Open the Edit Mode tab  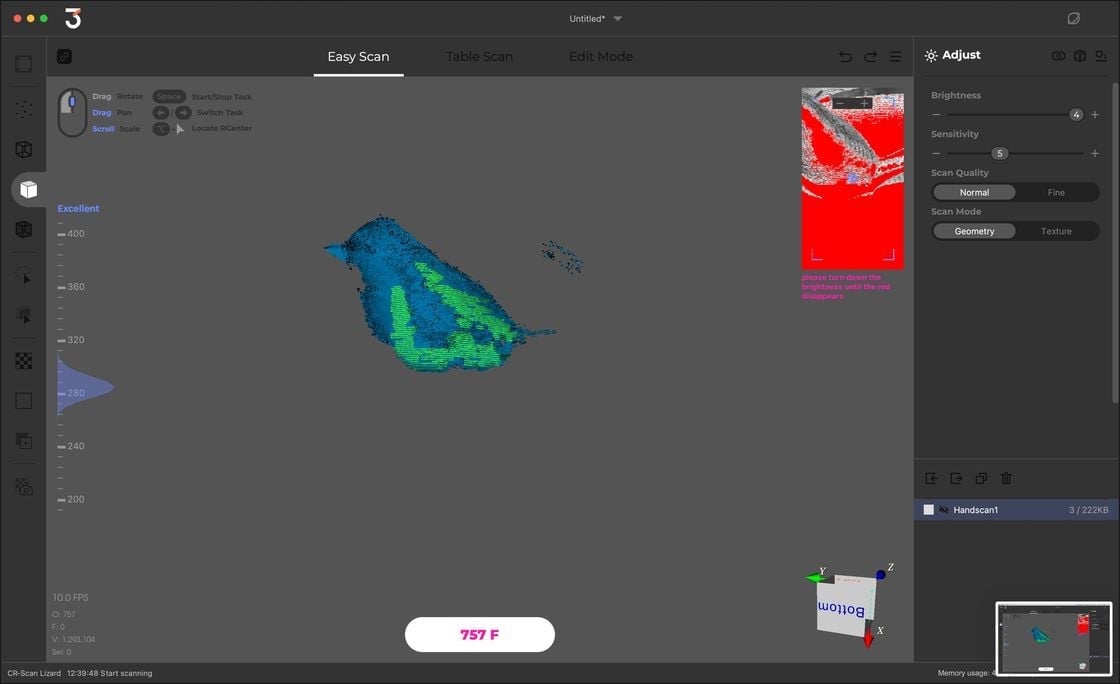coord(600,57)
